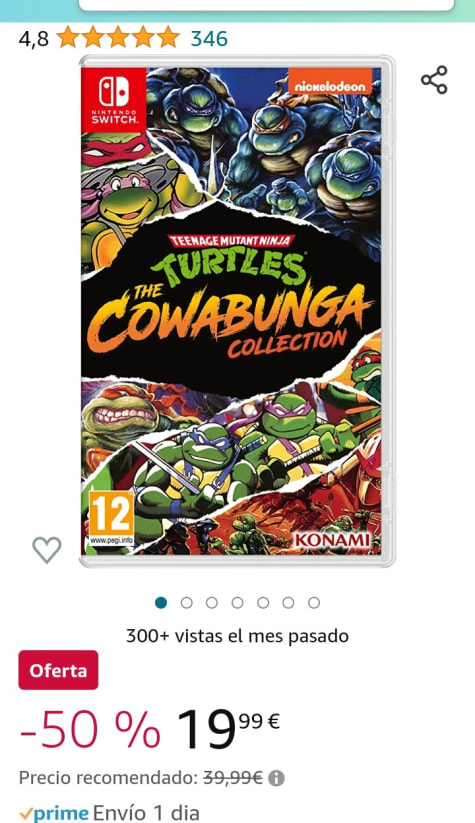Tap the 4,8 rating score

pyautogui.click(x=34, y=39)
